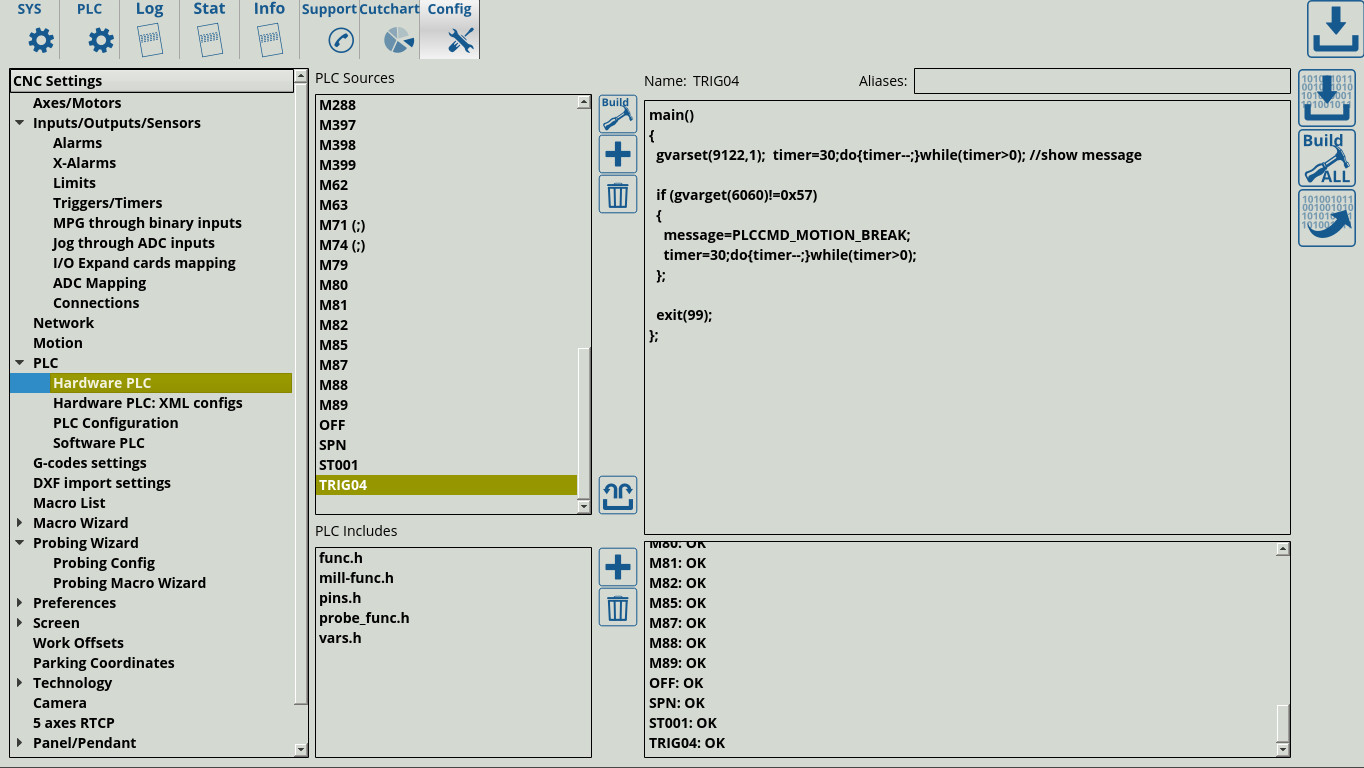Add a new PLC source with plus icon
Image resolution: width=1364 pixels, height=768 pixels.
click(617, 154)
